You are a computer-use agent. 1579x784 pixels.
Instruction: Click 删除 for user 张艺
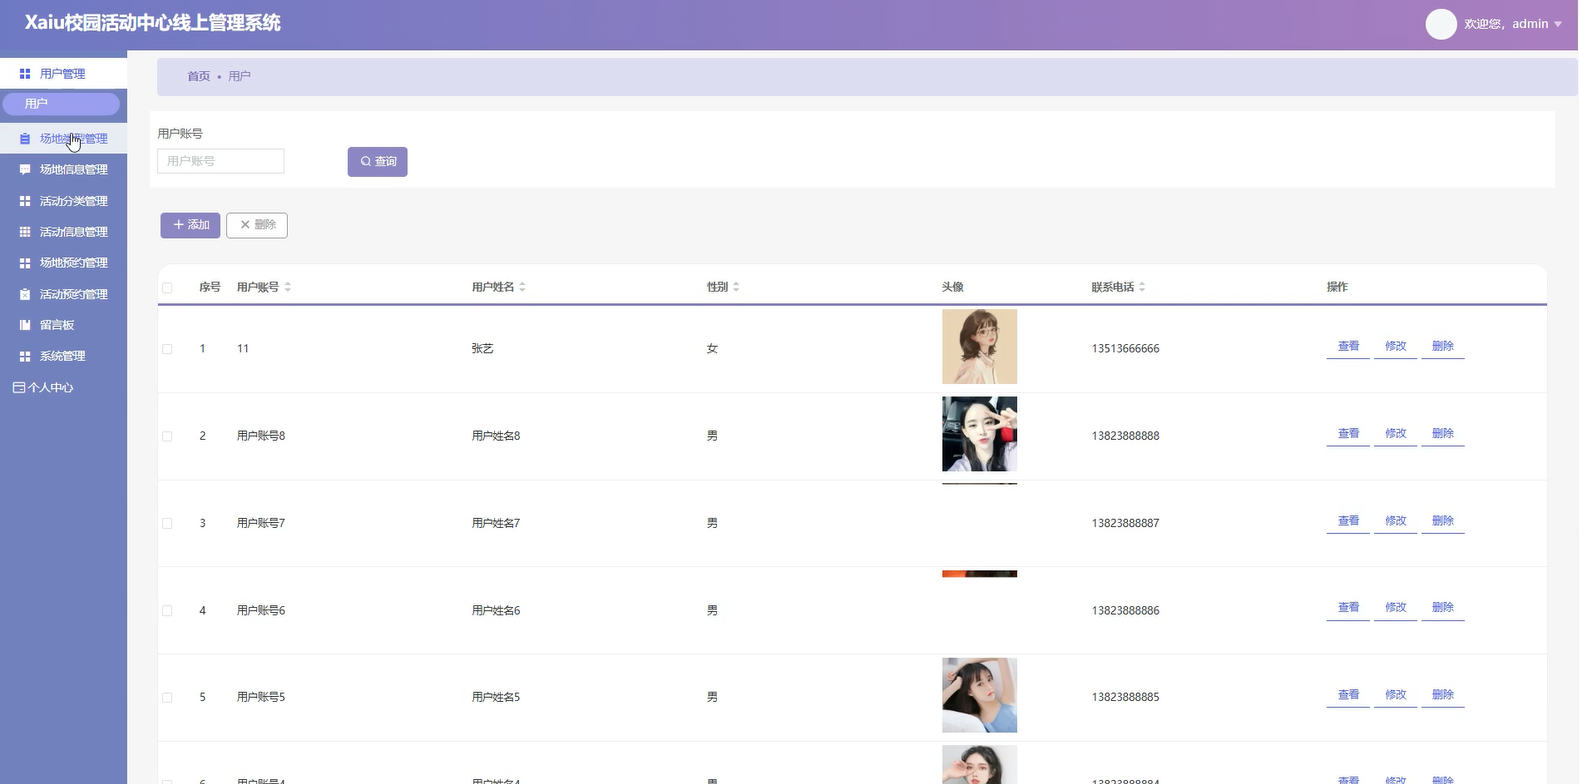coord(1442,347)
